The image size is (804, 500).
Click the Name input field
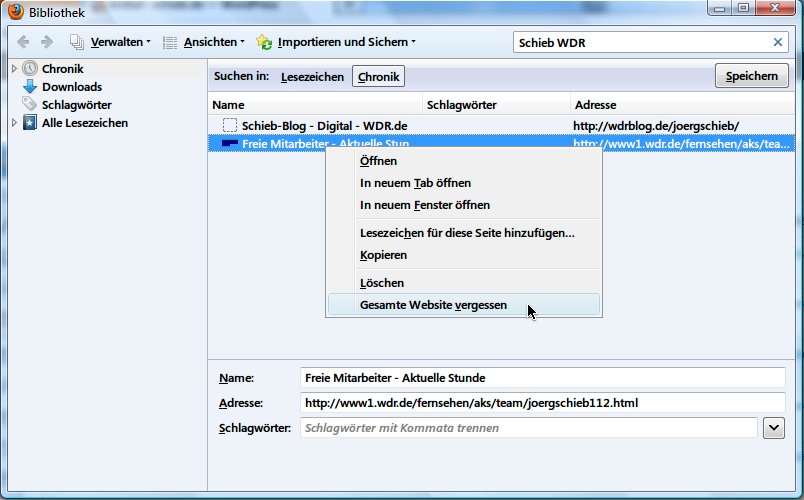pyautogui.click(x=542, y=377)
